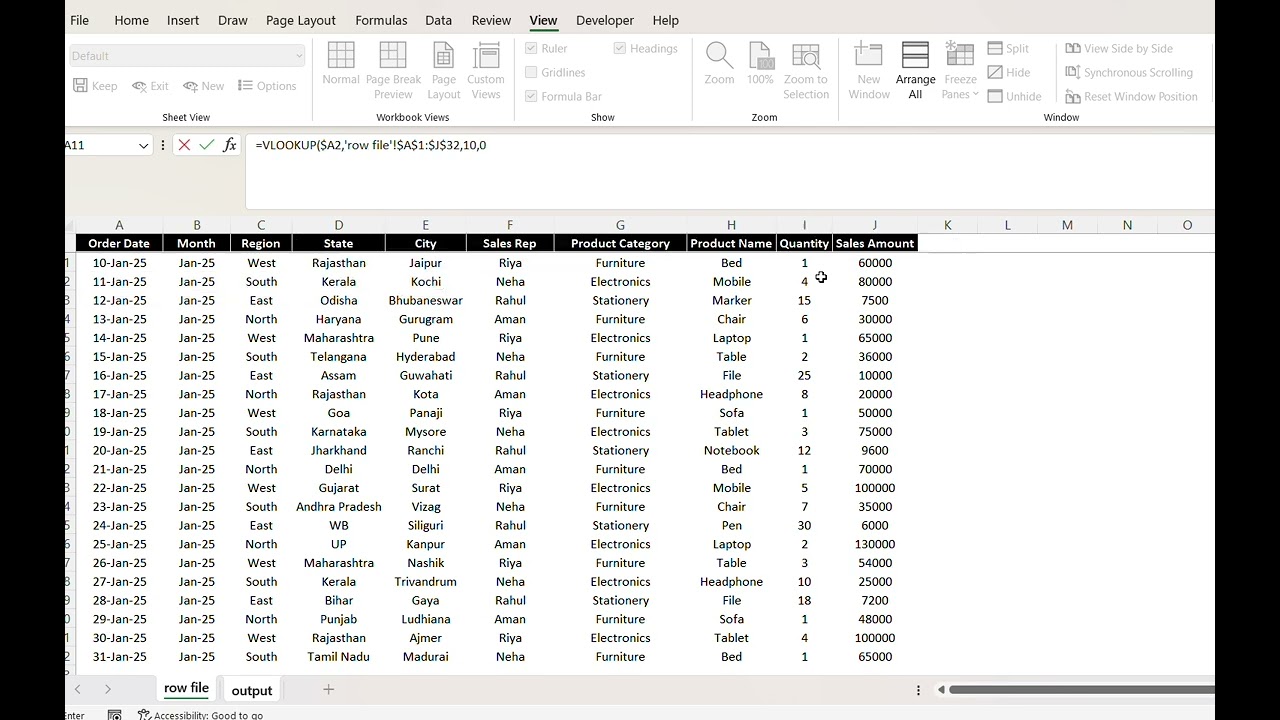This screenshot has height=720, width=1280.
Task: Toggle the Gridlines checkbox
Action: pyautogui.click(x=531, y=72)
